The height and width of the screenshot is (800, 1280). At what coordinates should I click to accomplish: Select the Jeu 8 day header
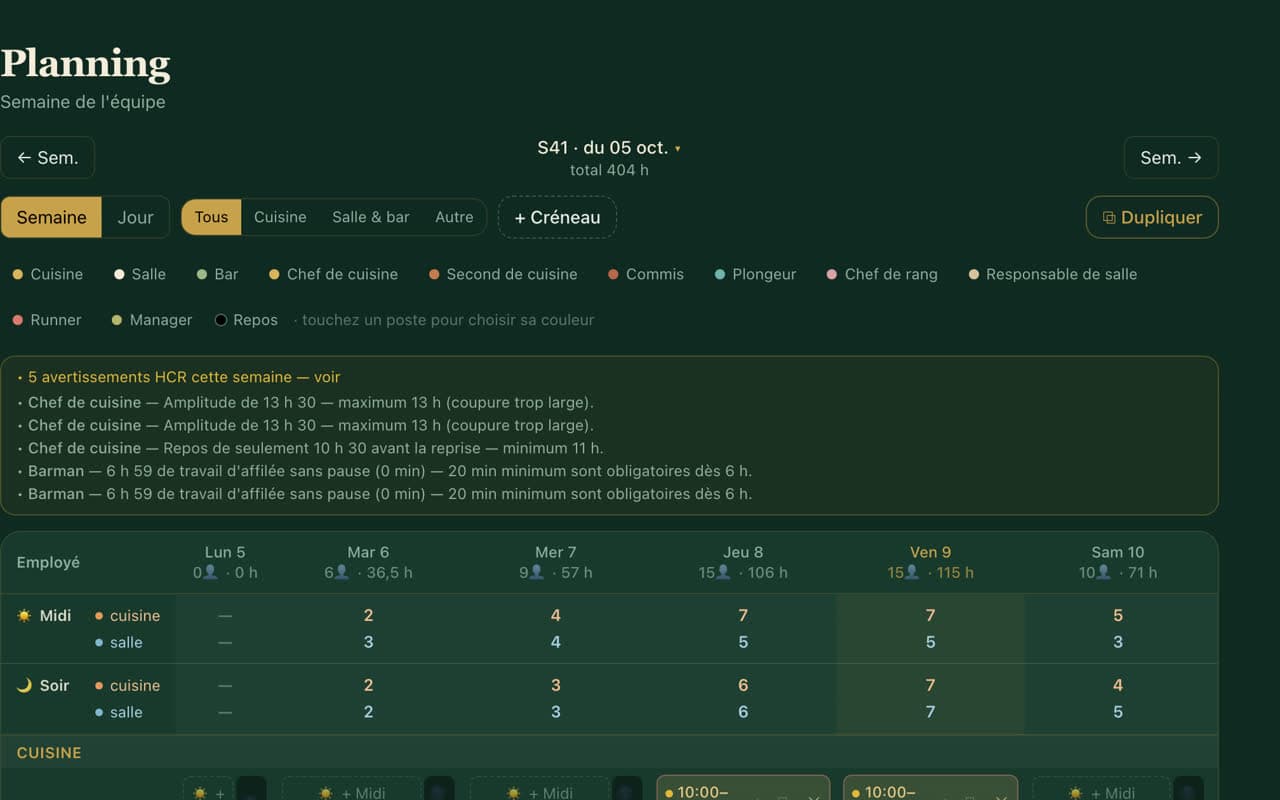pyautogui.click(x=743, y=562)
